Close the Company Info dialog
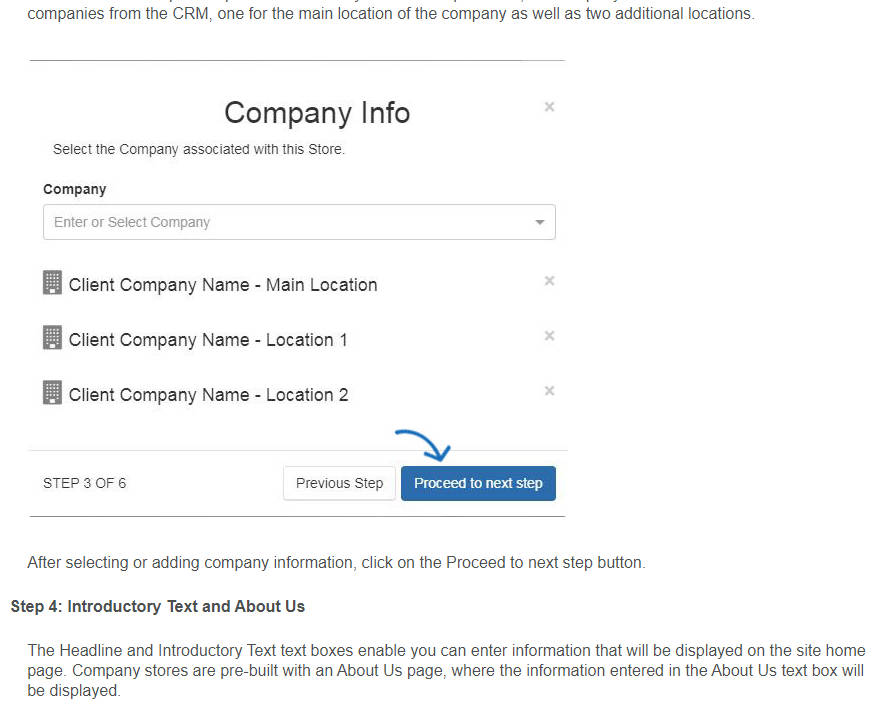 (x=549, y=107)
